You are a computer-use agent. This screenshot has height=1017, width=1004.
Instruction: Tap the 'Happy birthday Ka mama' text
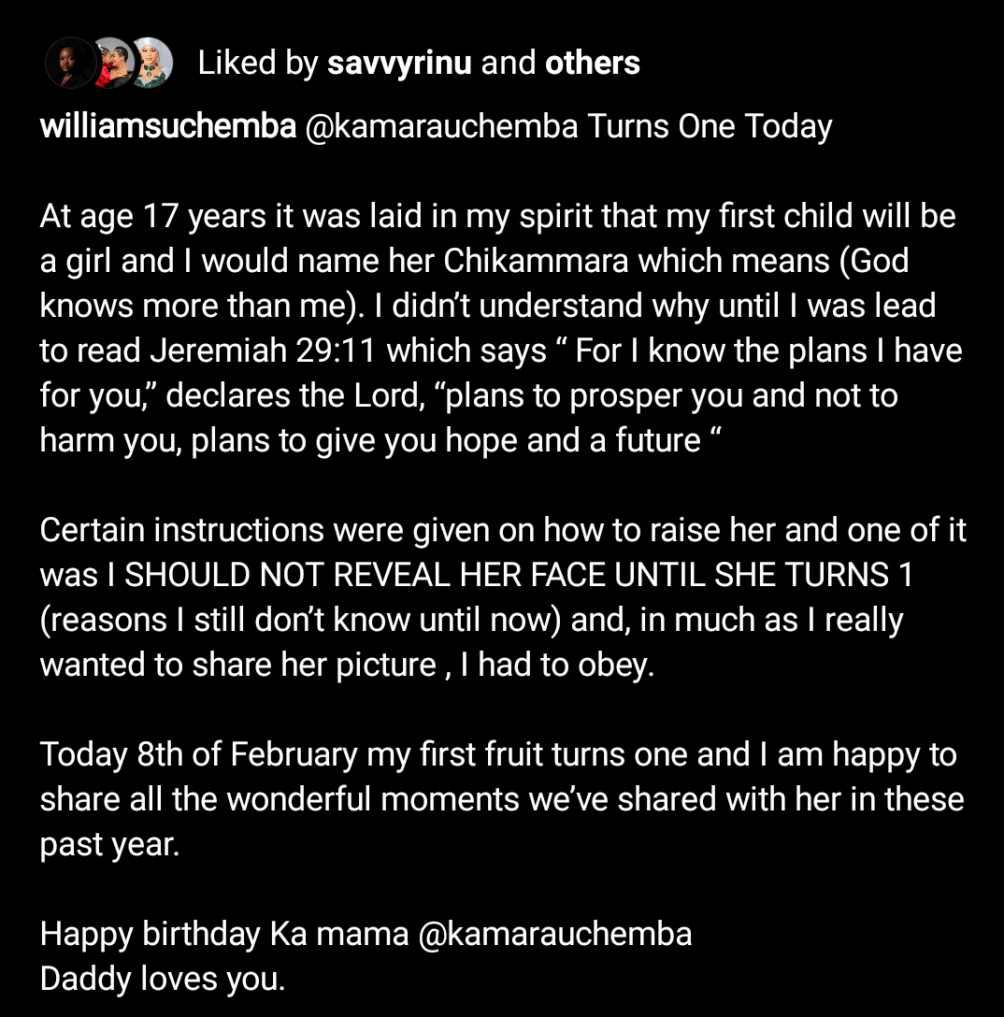[224, 935]
